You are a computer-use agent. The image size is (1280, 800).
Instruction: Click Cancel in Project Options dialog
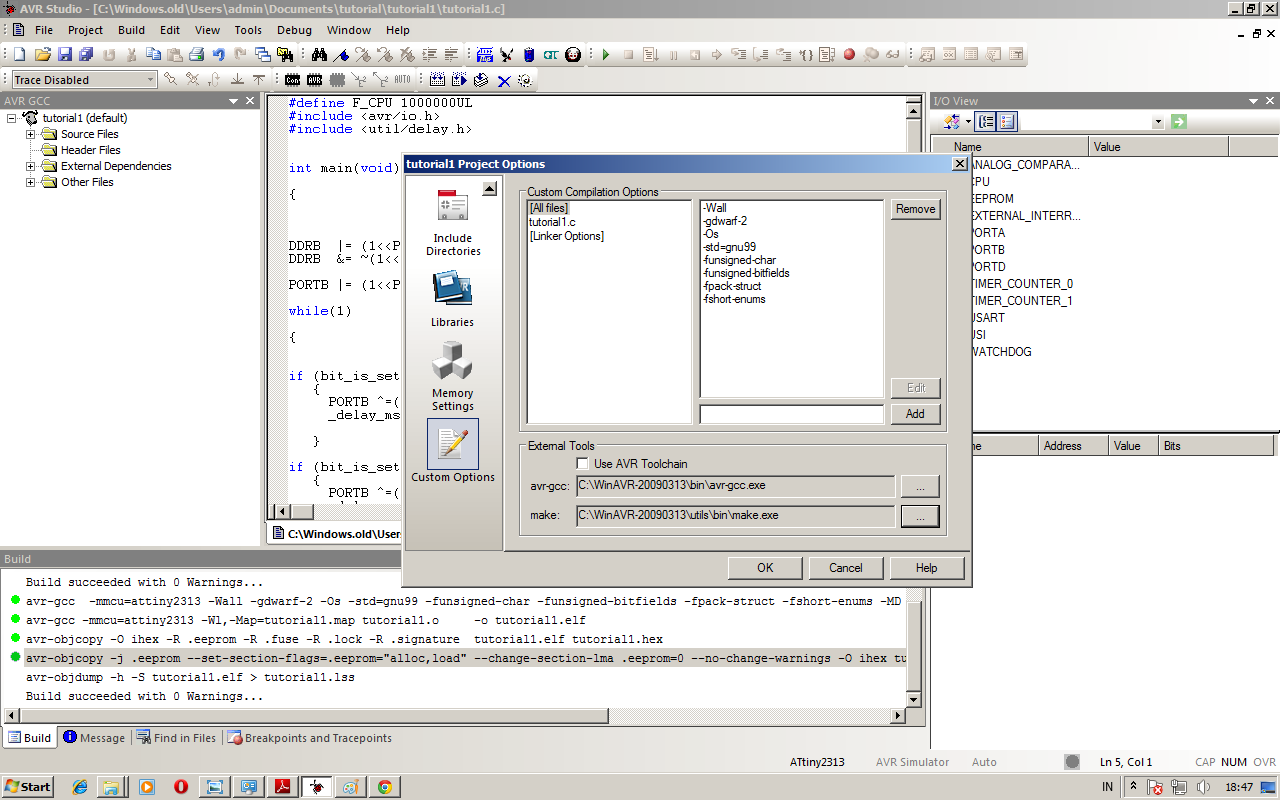(846, 567)
